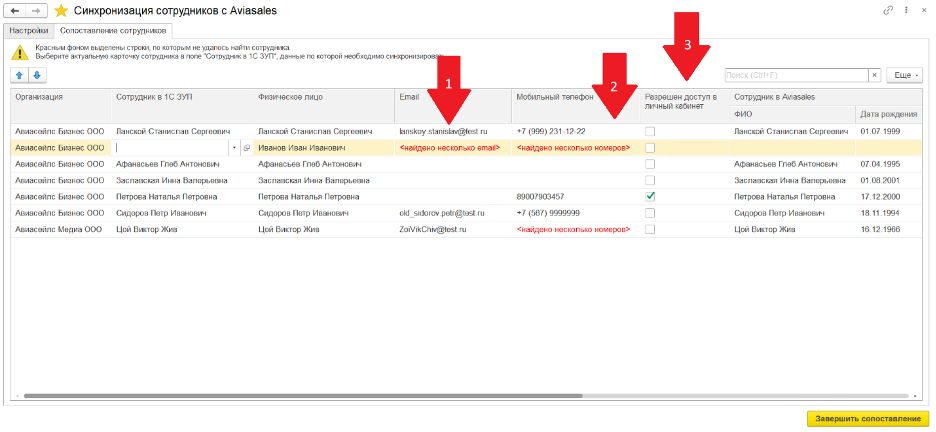Add this form to favorites with the star
The height and width of the screenshot is (432, 936).
(x=61, y=10)
